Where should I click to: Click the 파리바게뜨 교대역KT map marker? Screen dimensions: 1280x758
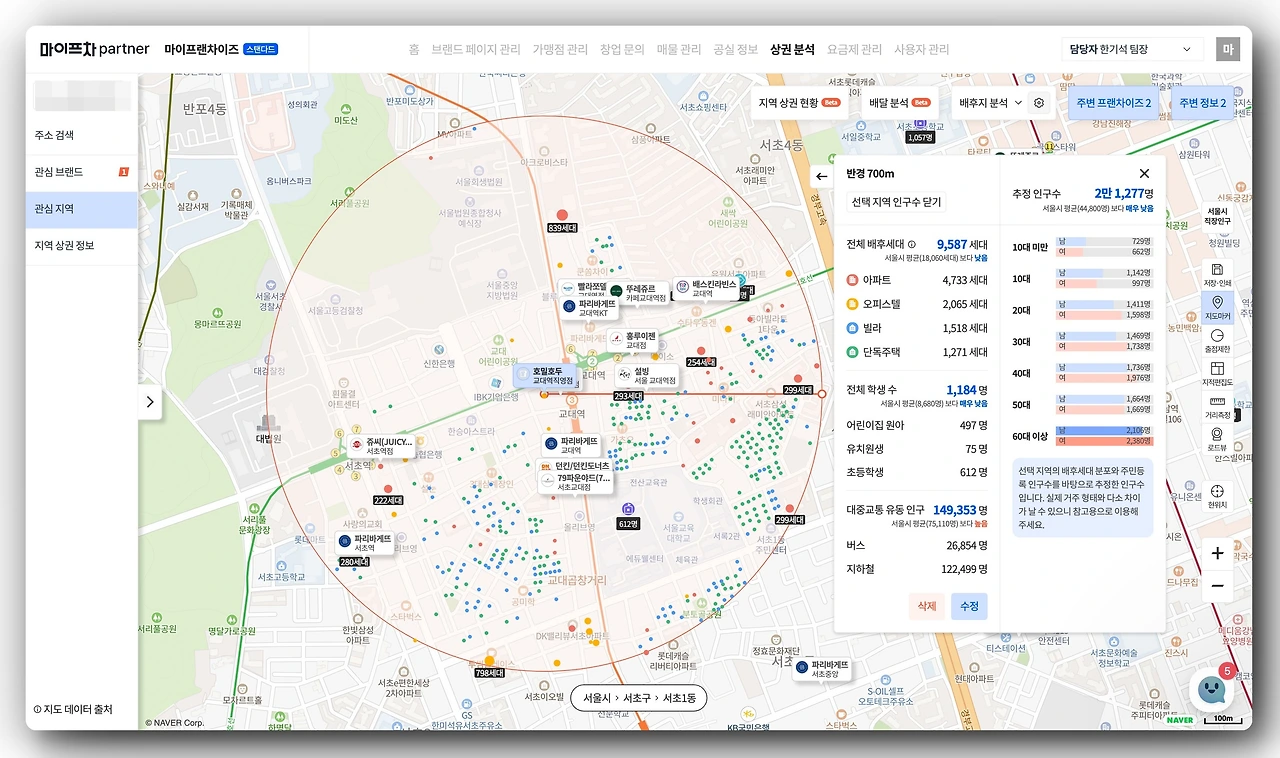[588, 308]
